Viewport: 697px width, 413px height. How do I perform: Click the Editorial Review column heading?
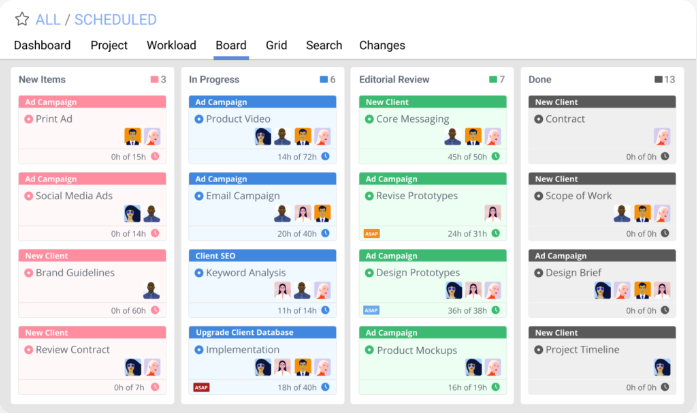pos(394,80)
